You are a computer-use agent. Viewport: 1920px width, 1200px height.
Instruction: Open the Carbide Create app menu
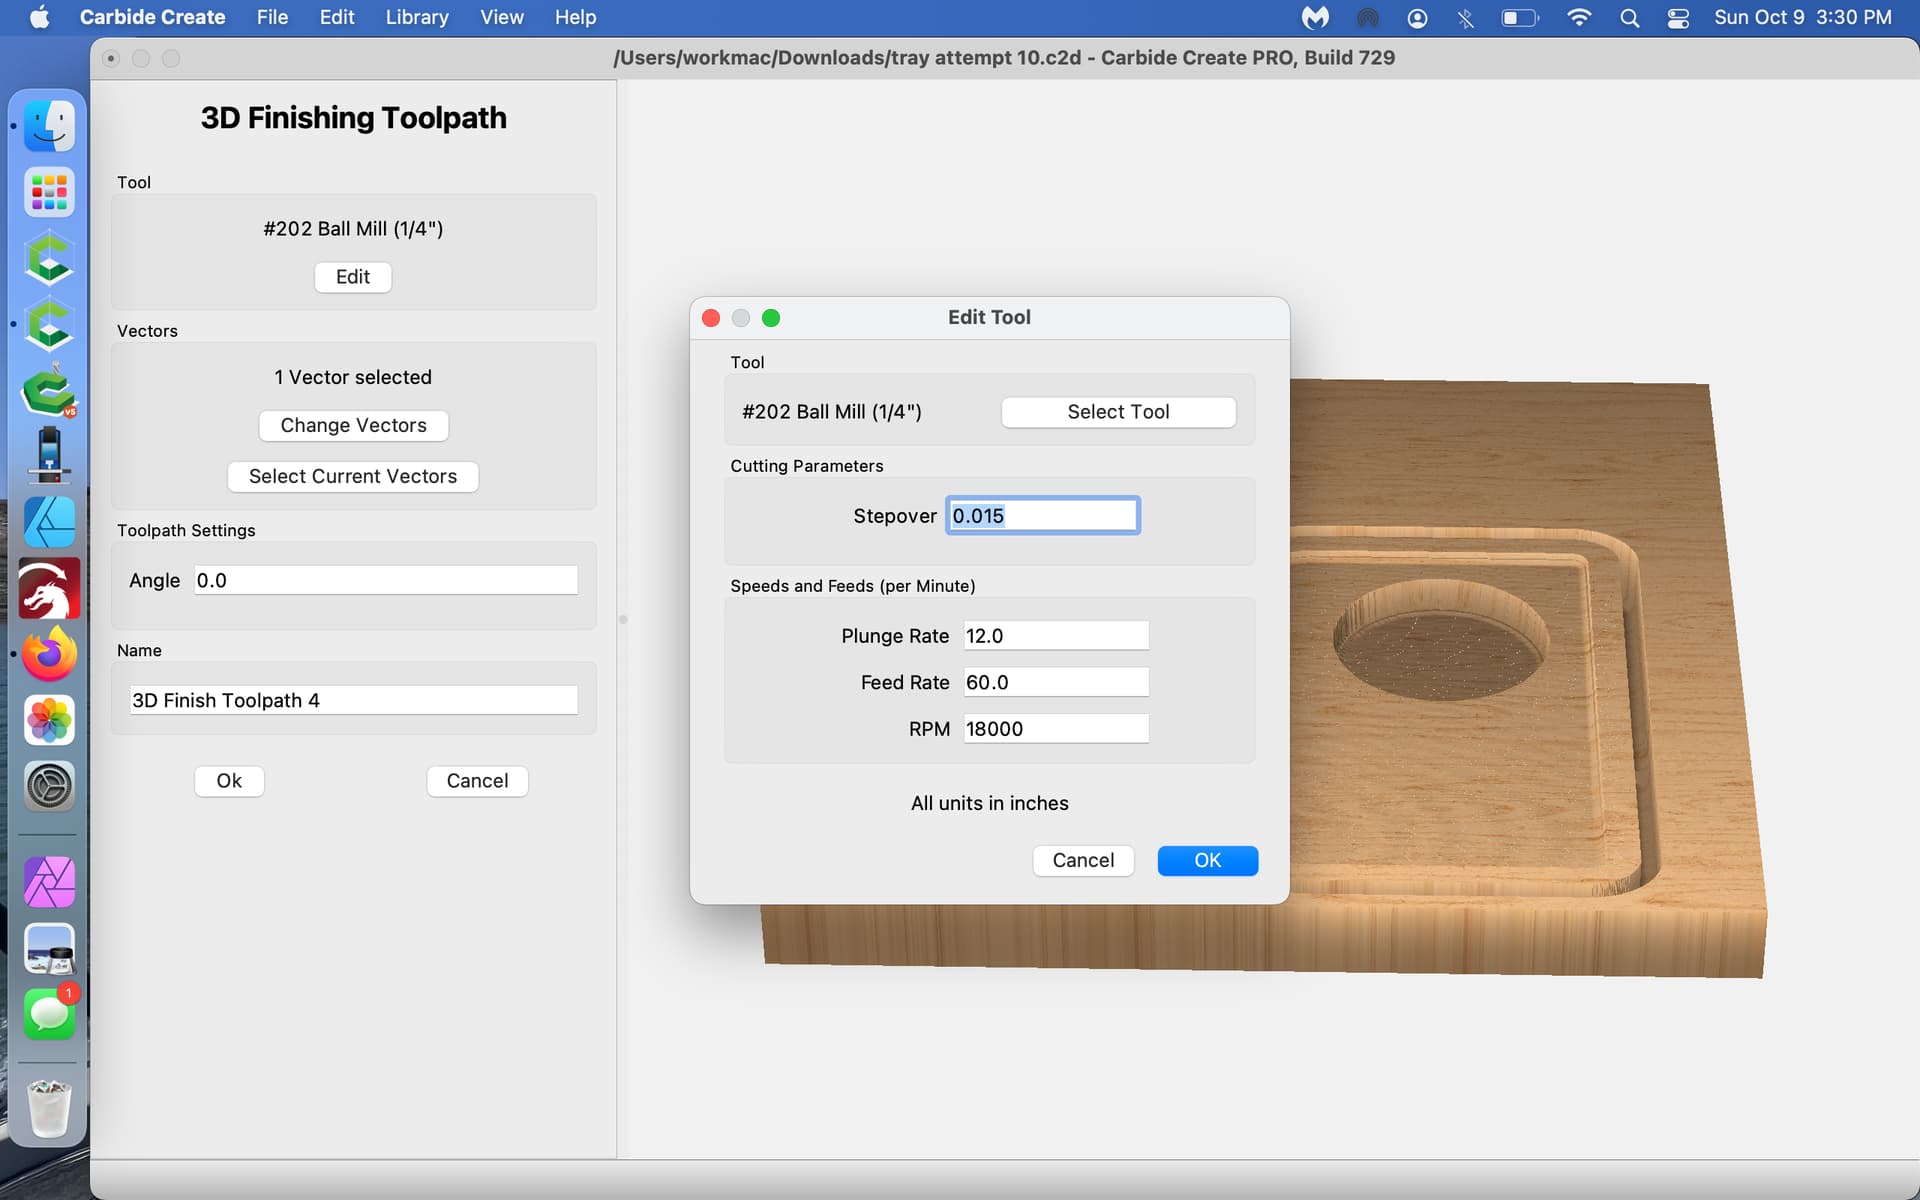(x=153, y=17)
